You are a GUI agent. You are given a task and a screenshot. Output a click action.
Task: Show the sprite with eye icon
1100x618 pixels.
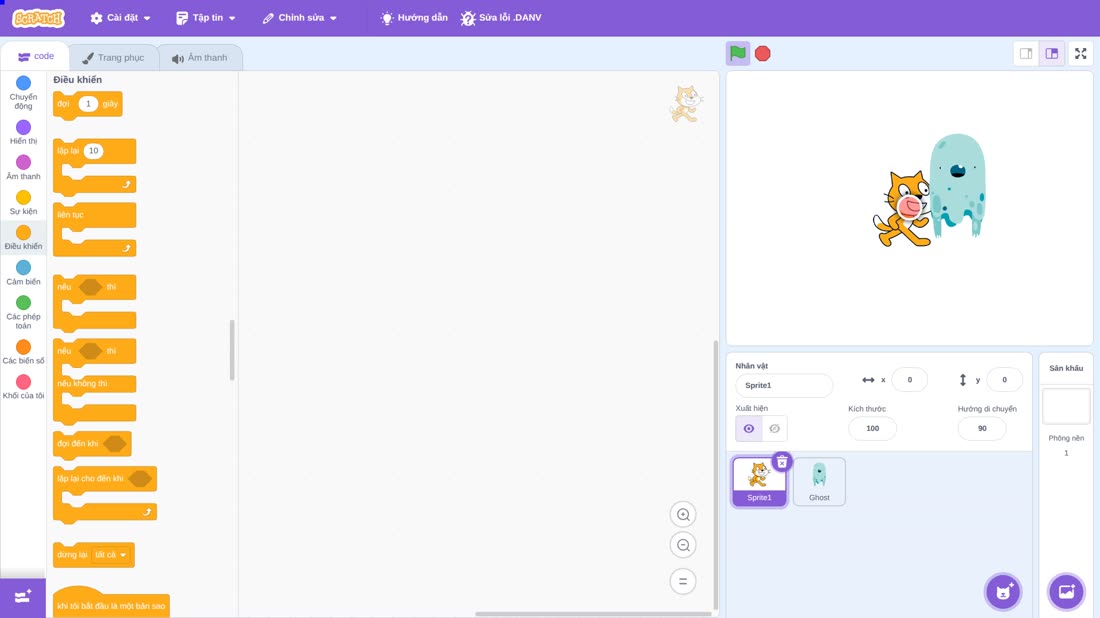coord(749,429)
